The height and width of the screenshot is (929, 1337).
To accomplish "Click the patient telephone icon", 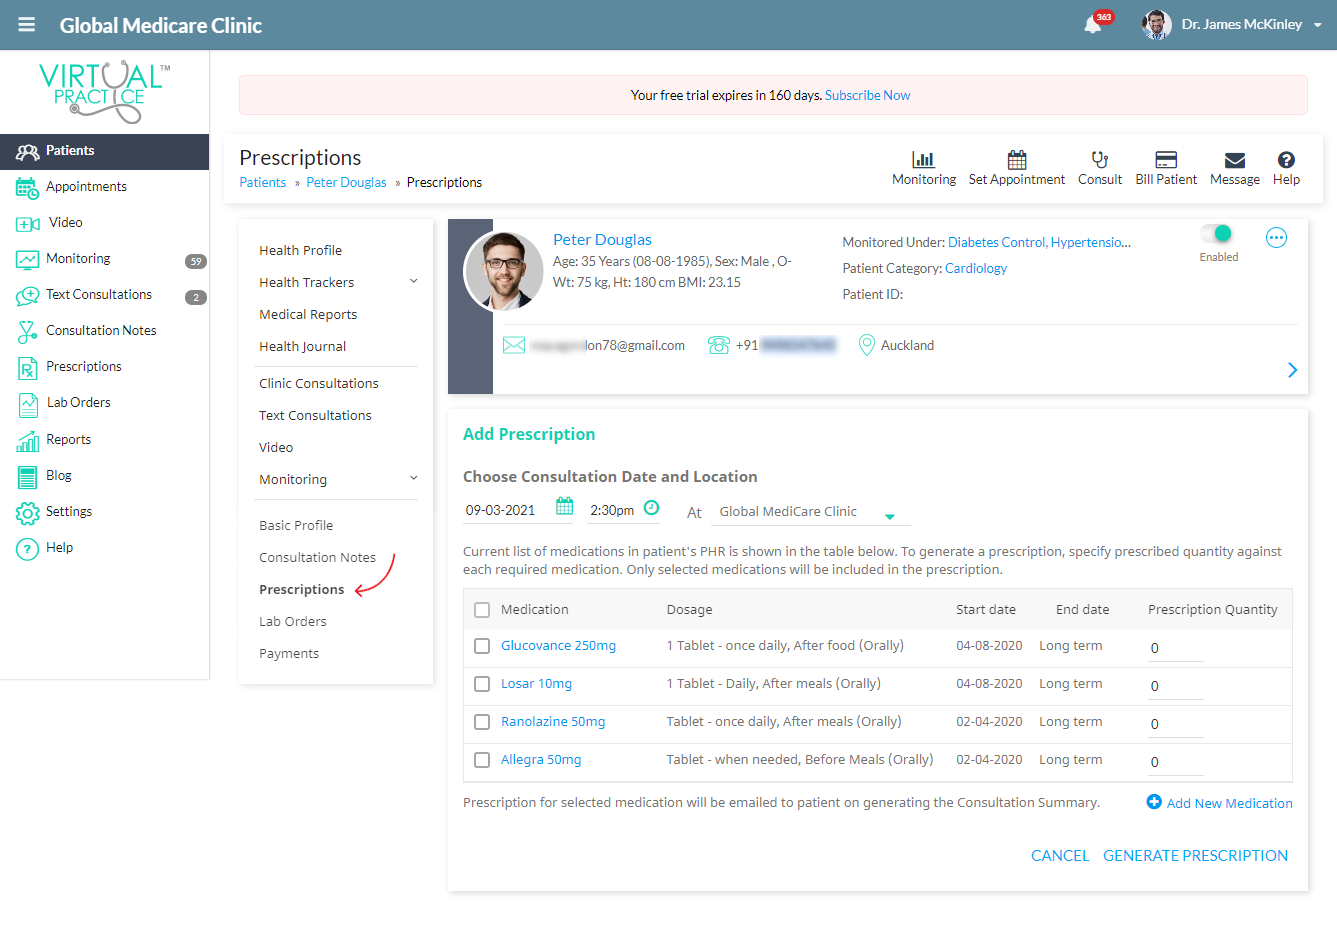I will pos(718,345).
